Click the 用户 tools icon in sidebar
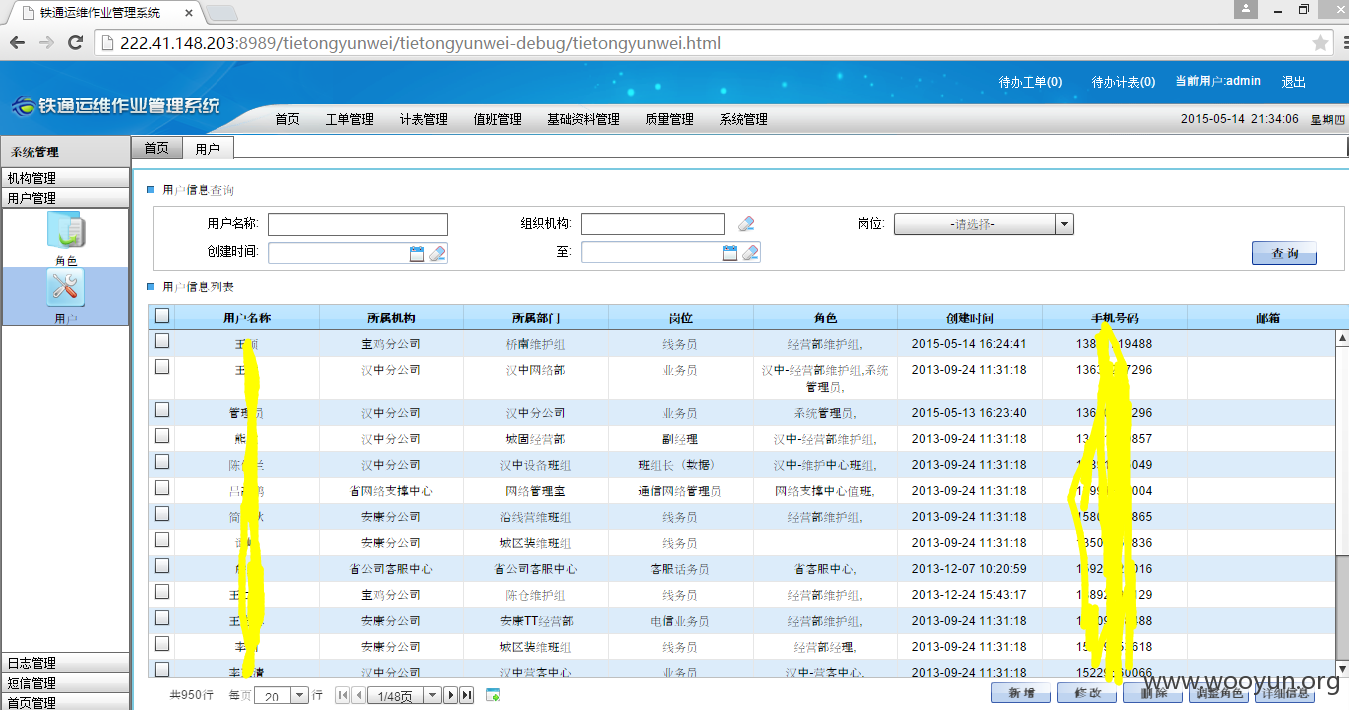The height and width of the screenshot is (710, 1349). tap(66, 289)
